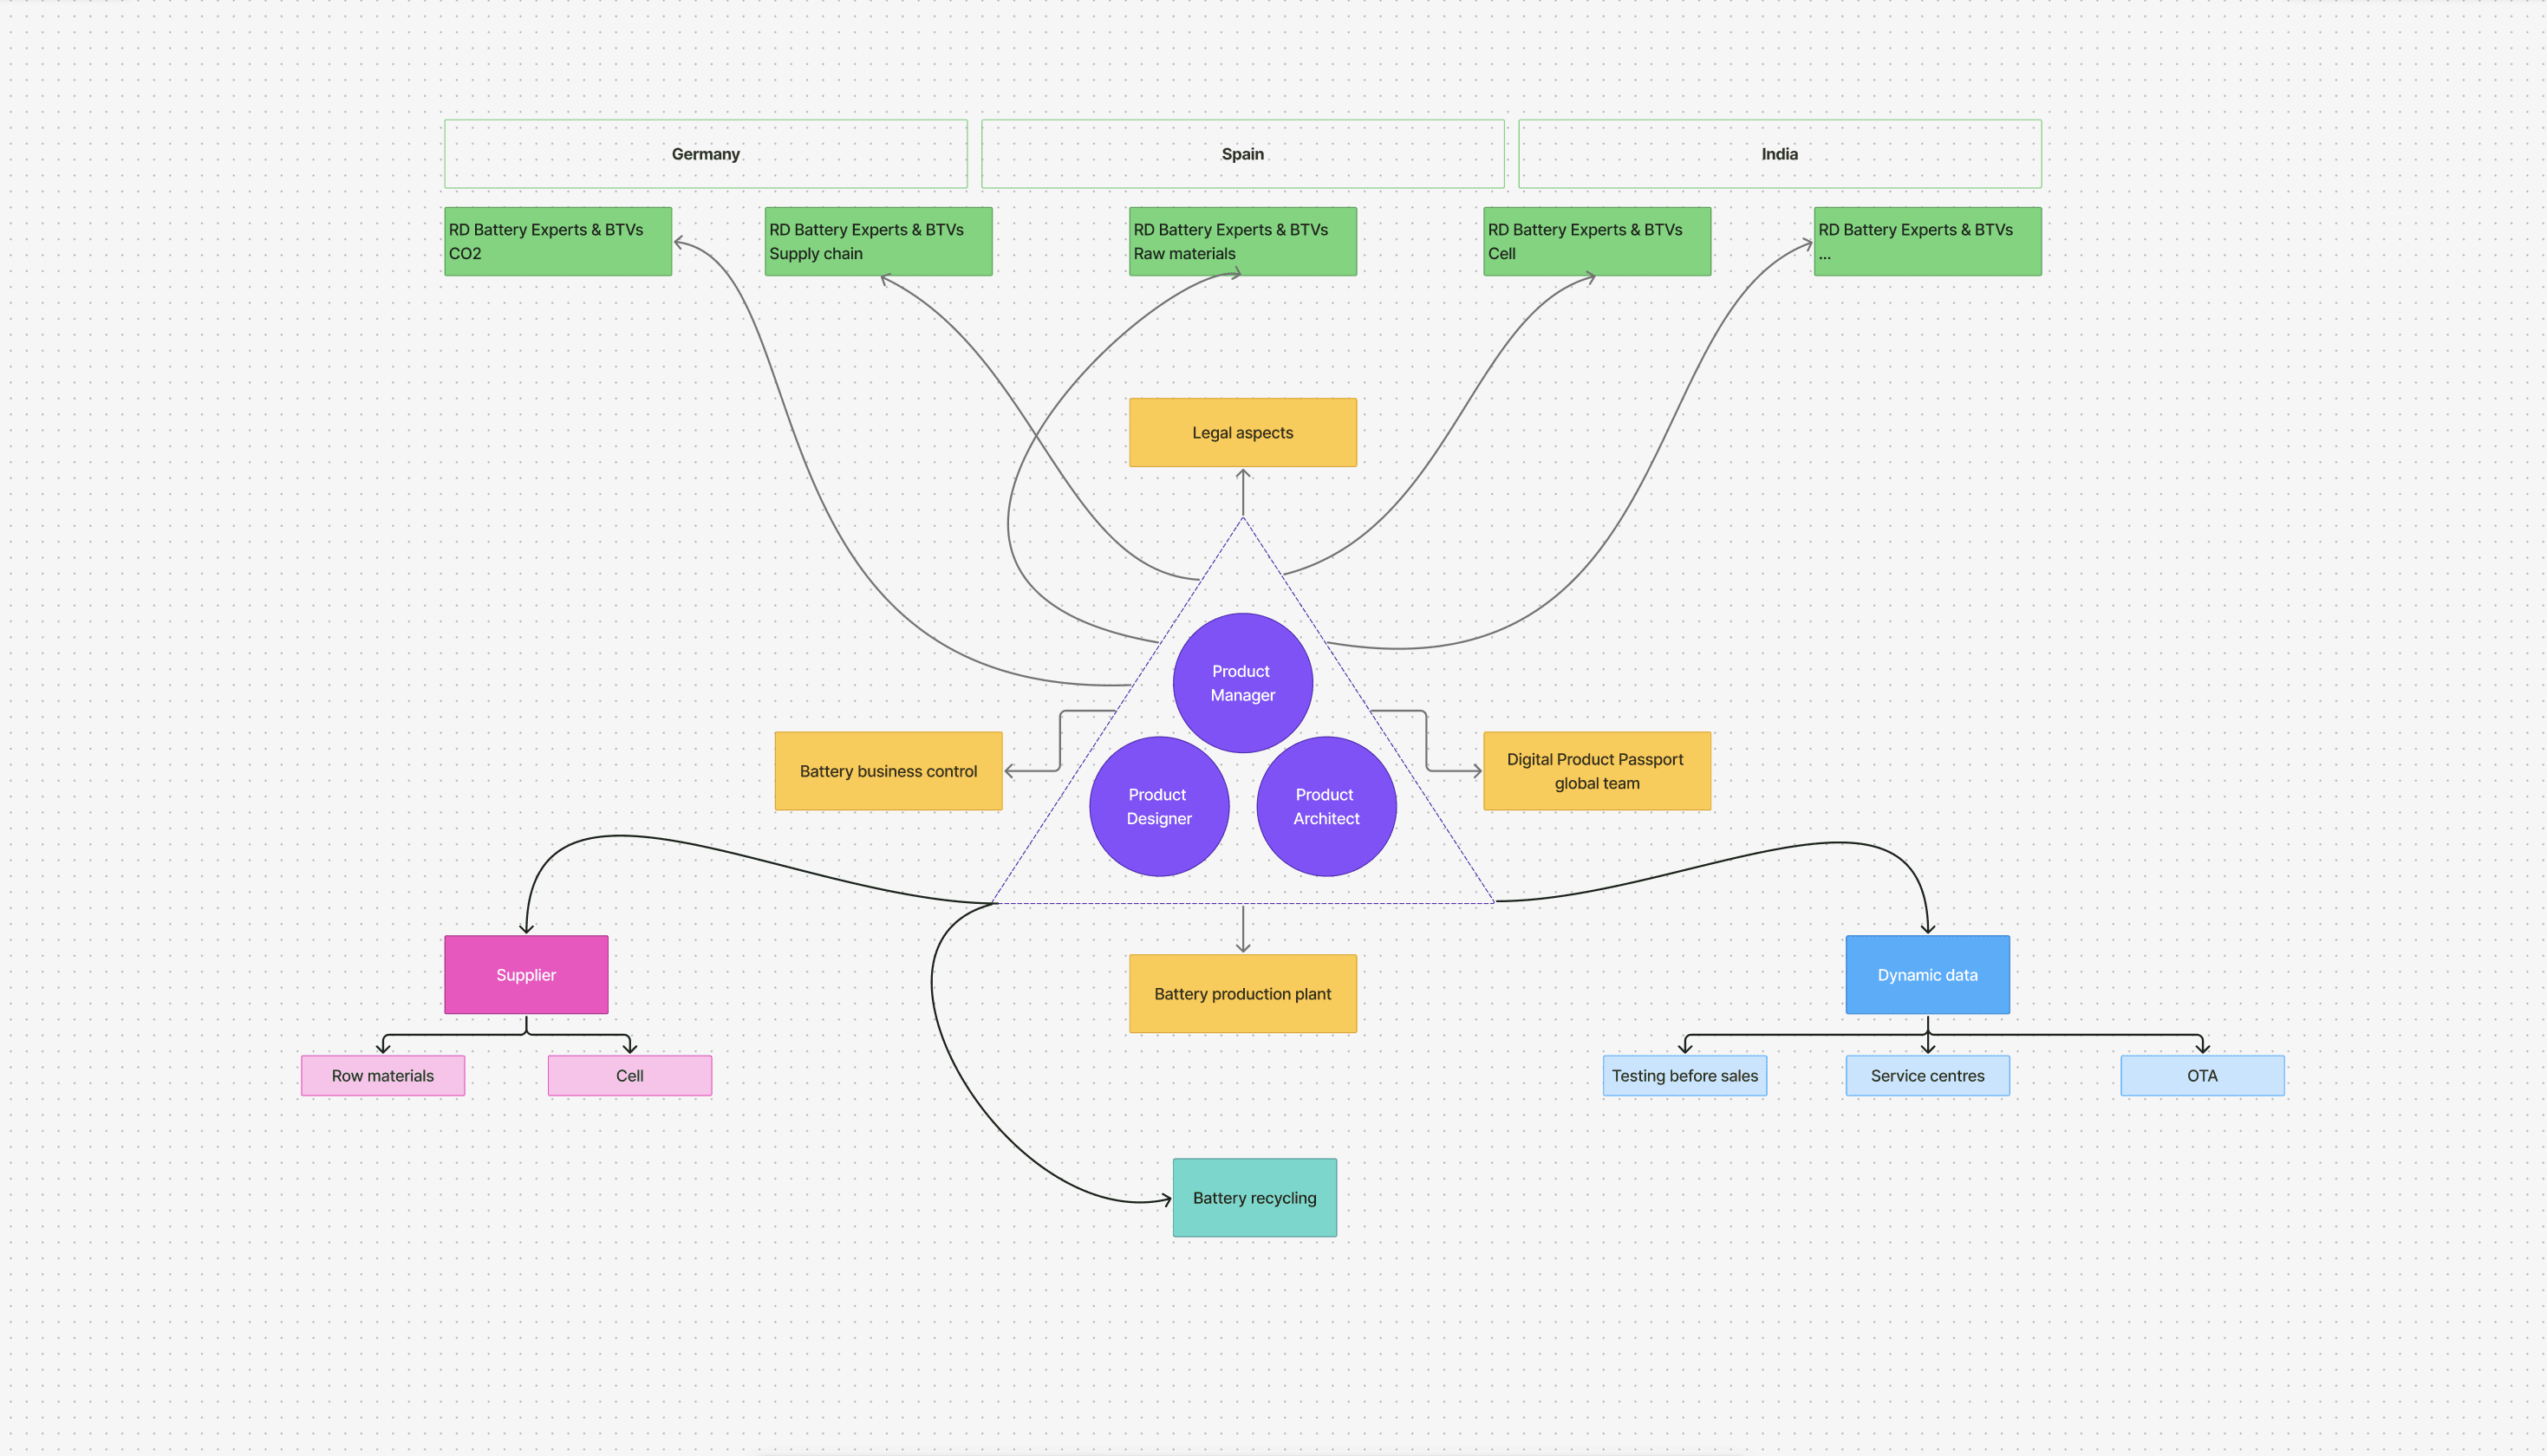2547x1456 pixels.
Task: Click the Battery recycling node
Action: 1254,1198
